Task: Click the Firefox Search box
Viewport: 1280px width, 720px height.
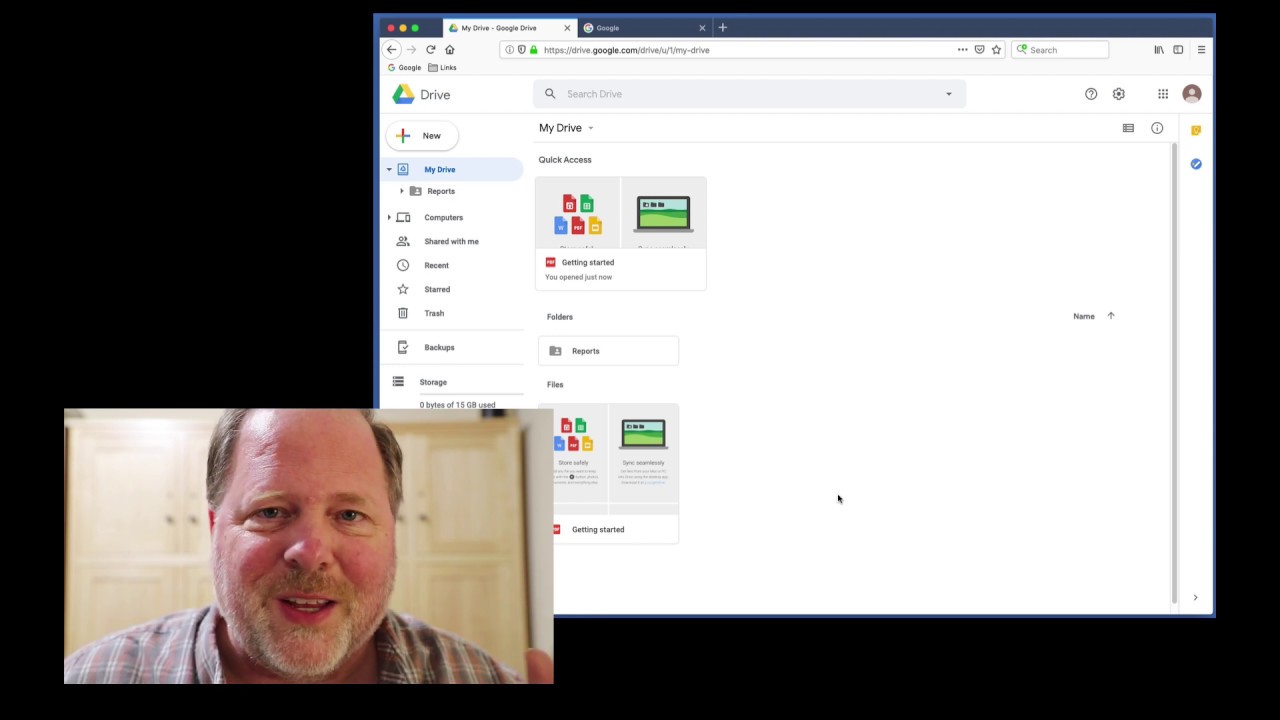Action: click(x=1060, y=50)
